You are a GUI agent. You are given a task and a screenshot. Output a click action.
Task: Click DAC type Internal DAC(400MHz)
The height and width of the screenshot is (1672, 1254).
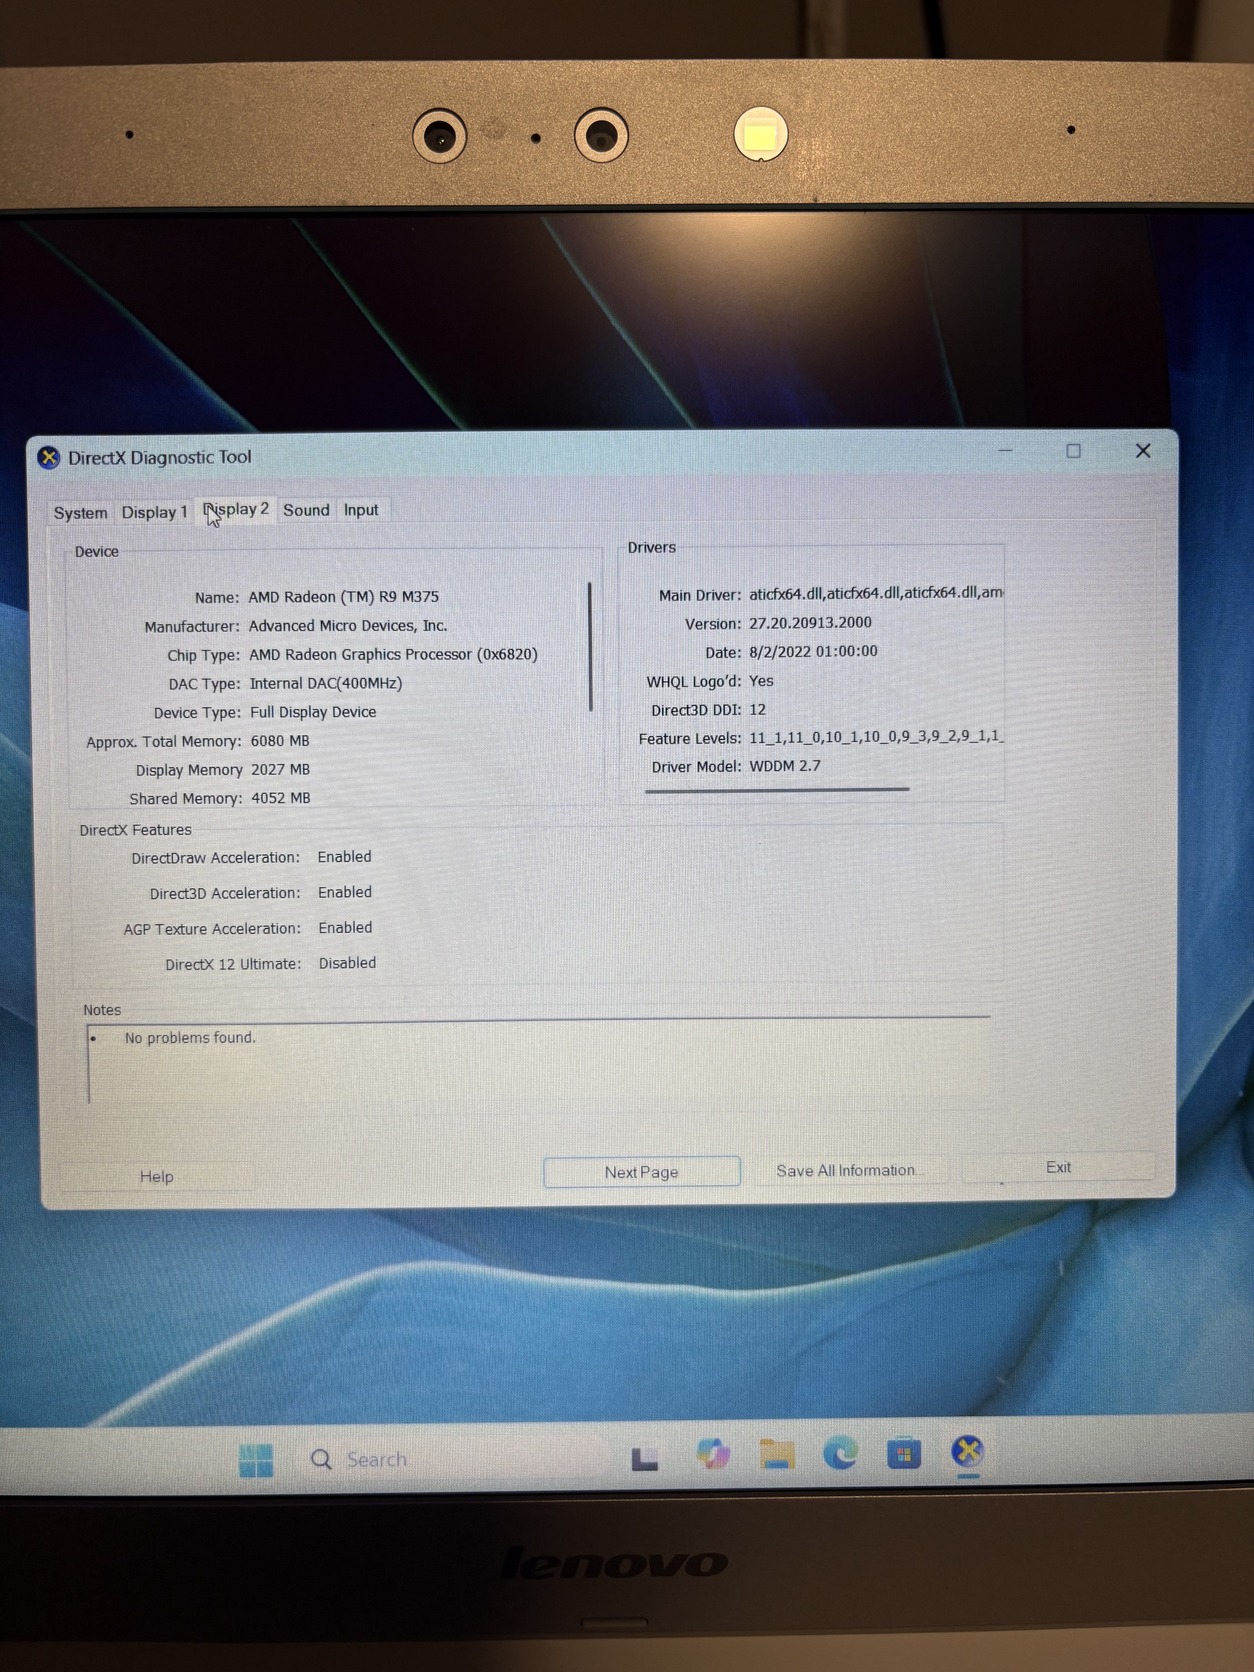pyautogui.click(x=326, y=683)
